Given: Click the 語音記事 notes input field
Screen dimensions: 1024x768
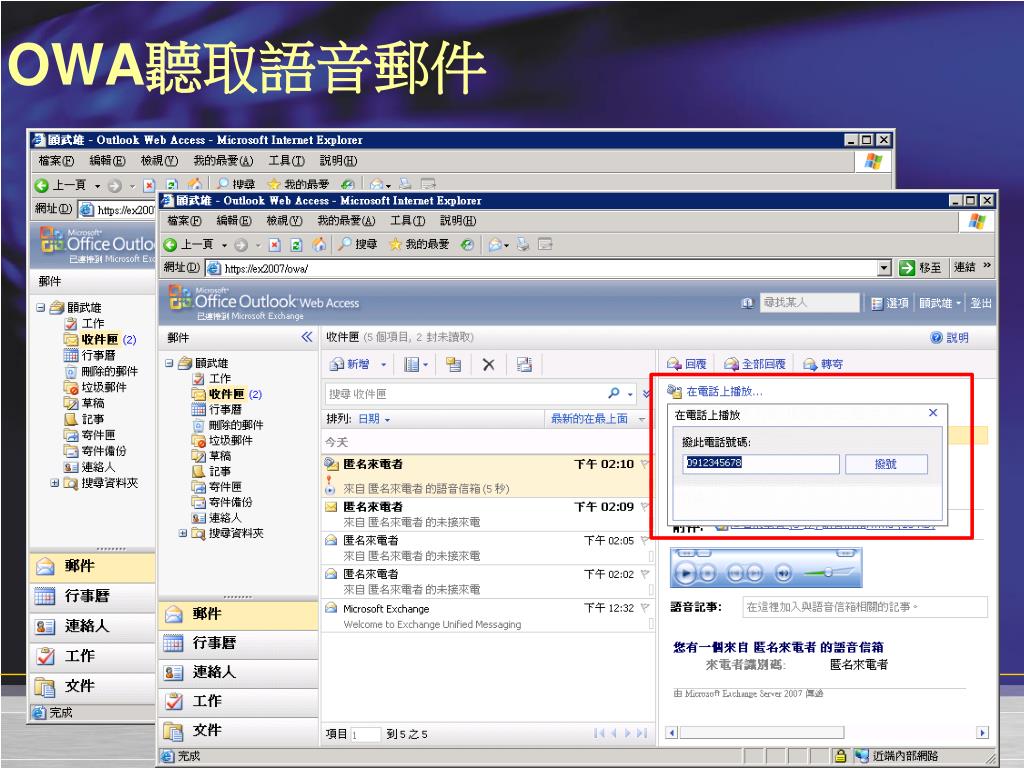Looking at the screenshot, I should coord(865,607).
